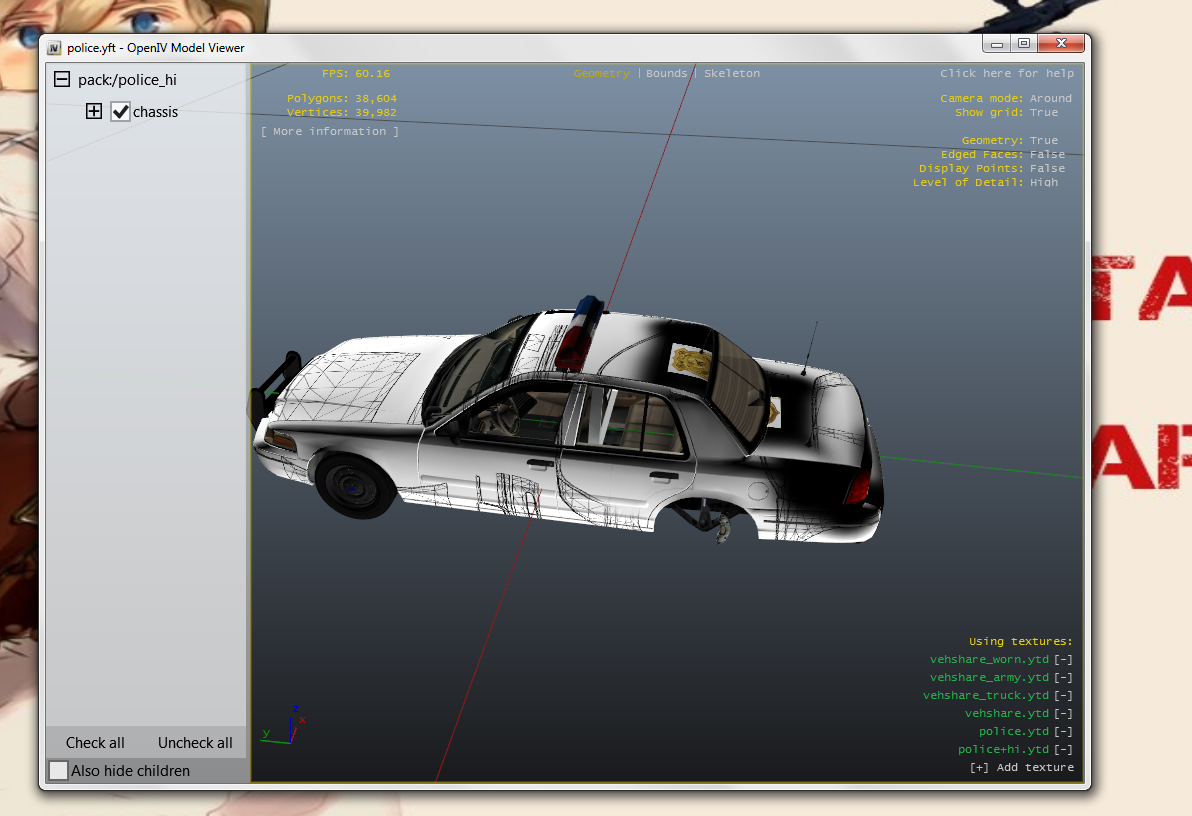Expand the chassis tree node
Screen dimensions: 1192x816
click(94, 111)
